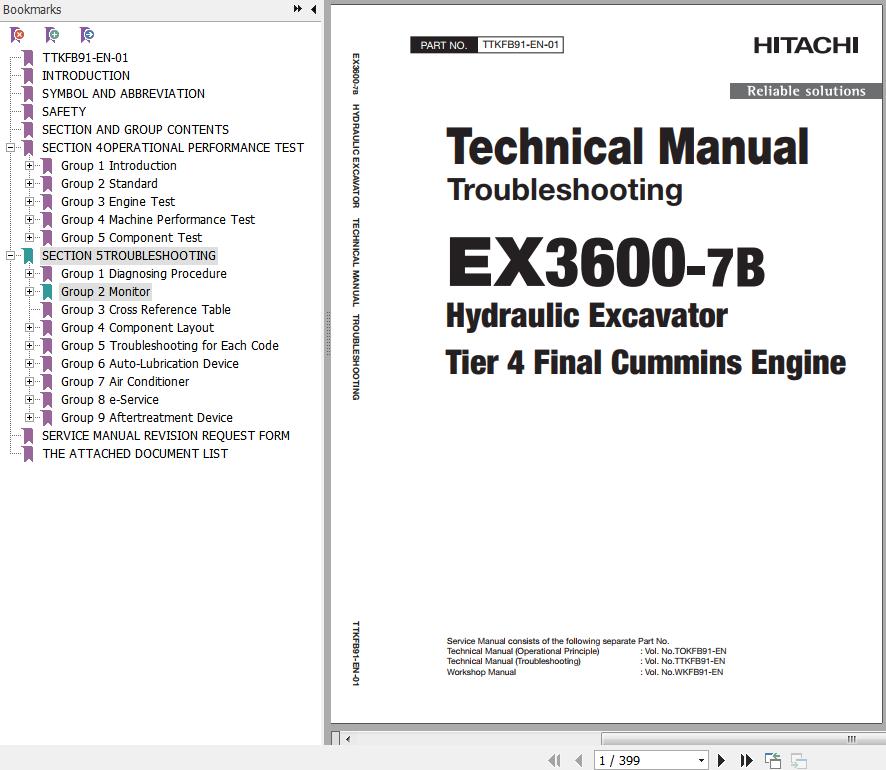Select SECTION 5 TROUBLESHOOTING bookmark
Viewport: 886px width, 770px height.
click(129, 255)
